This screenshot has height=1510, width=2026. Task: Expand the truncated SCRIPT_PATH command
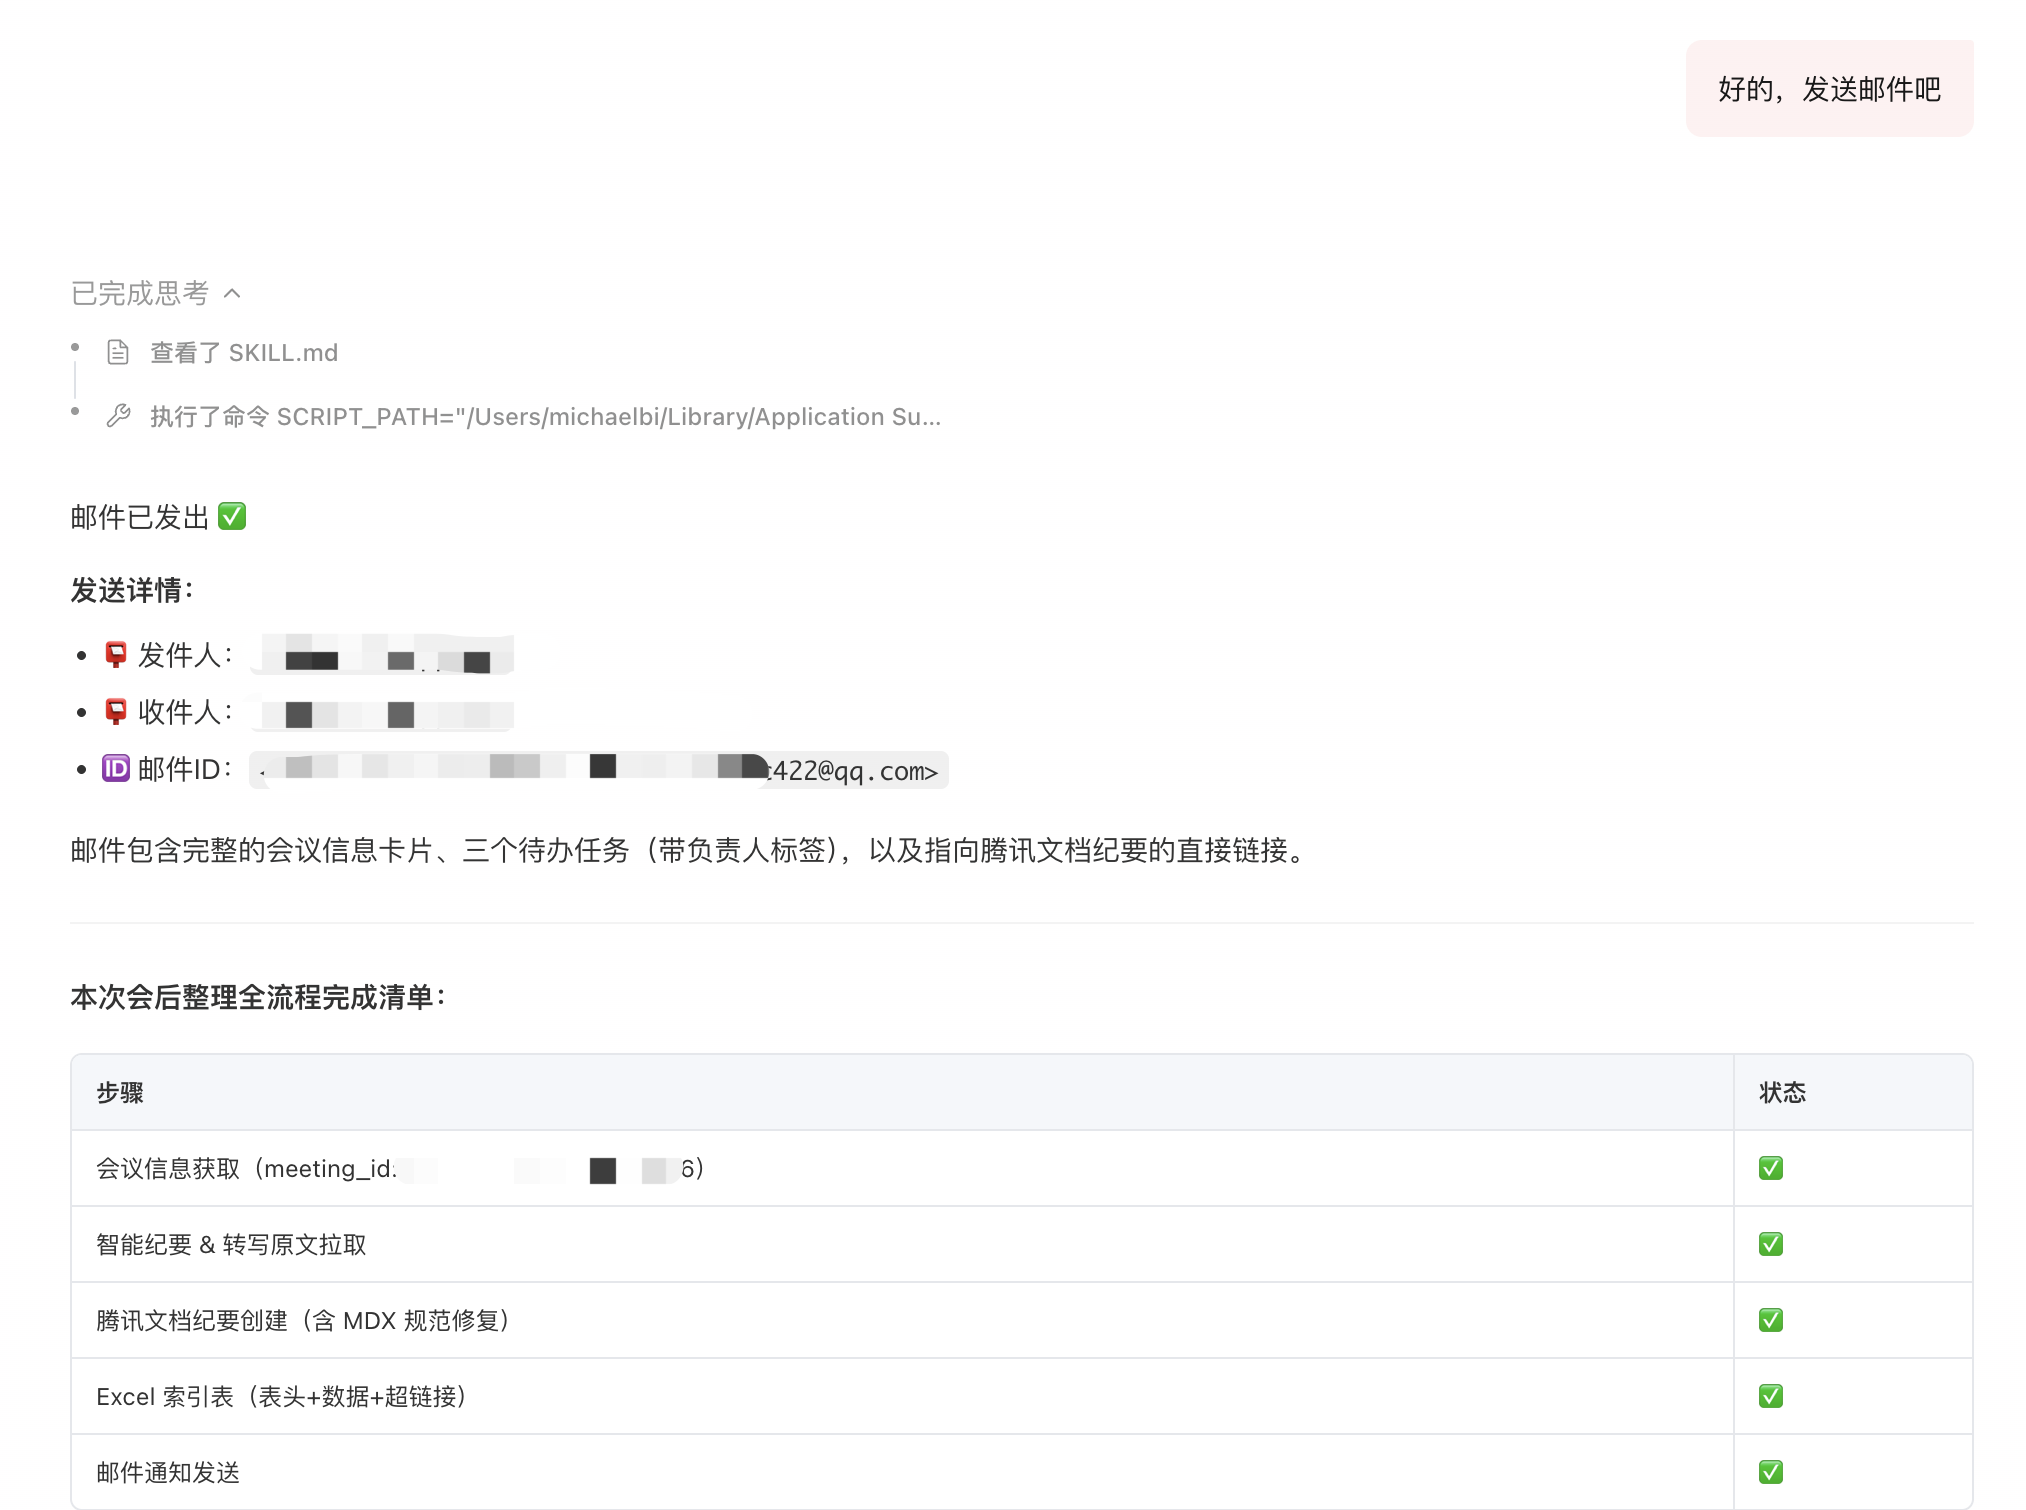point(545,416)
